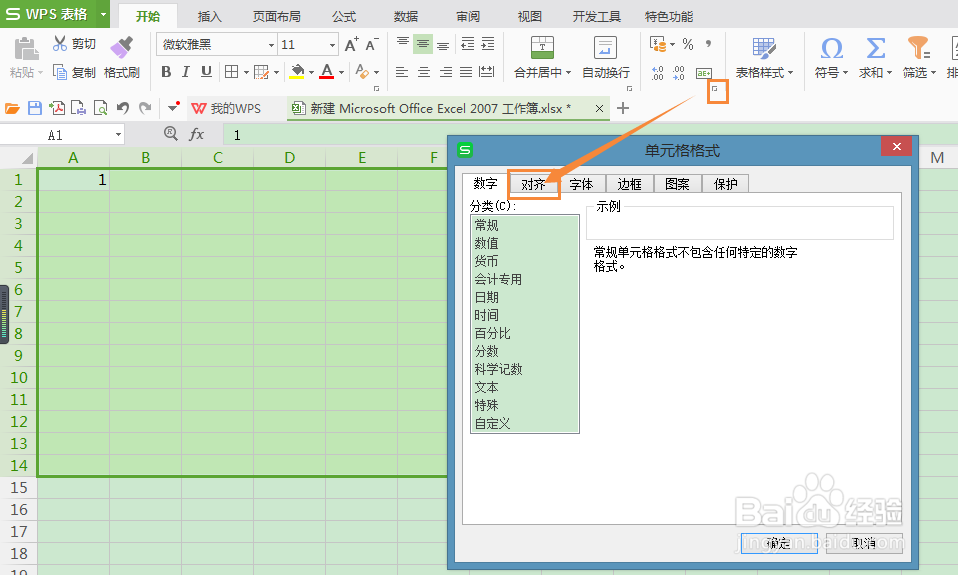Undo last action
This screenshot has height=575, width=958.
(123, 108)
